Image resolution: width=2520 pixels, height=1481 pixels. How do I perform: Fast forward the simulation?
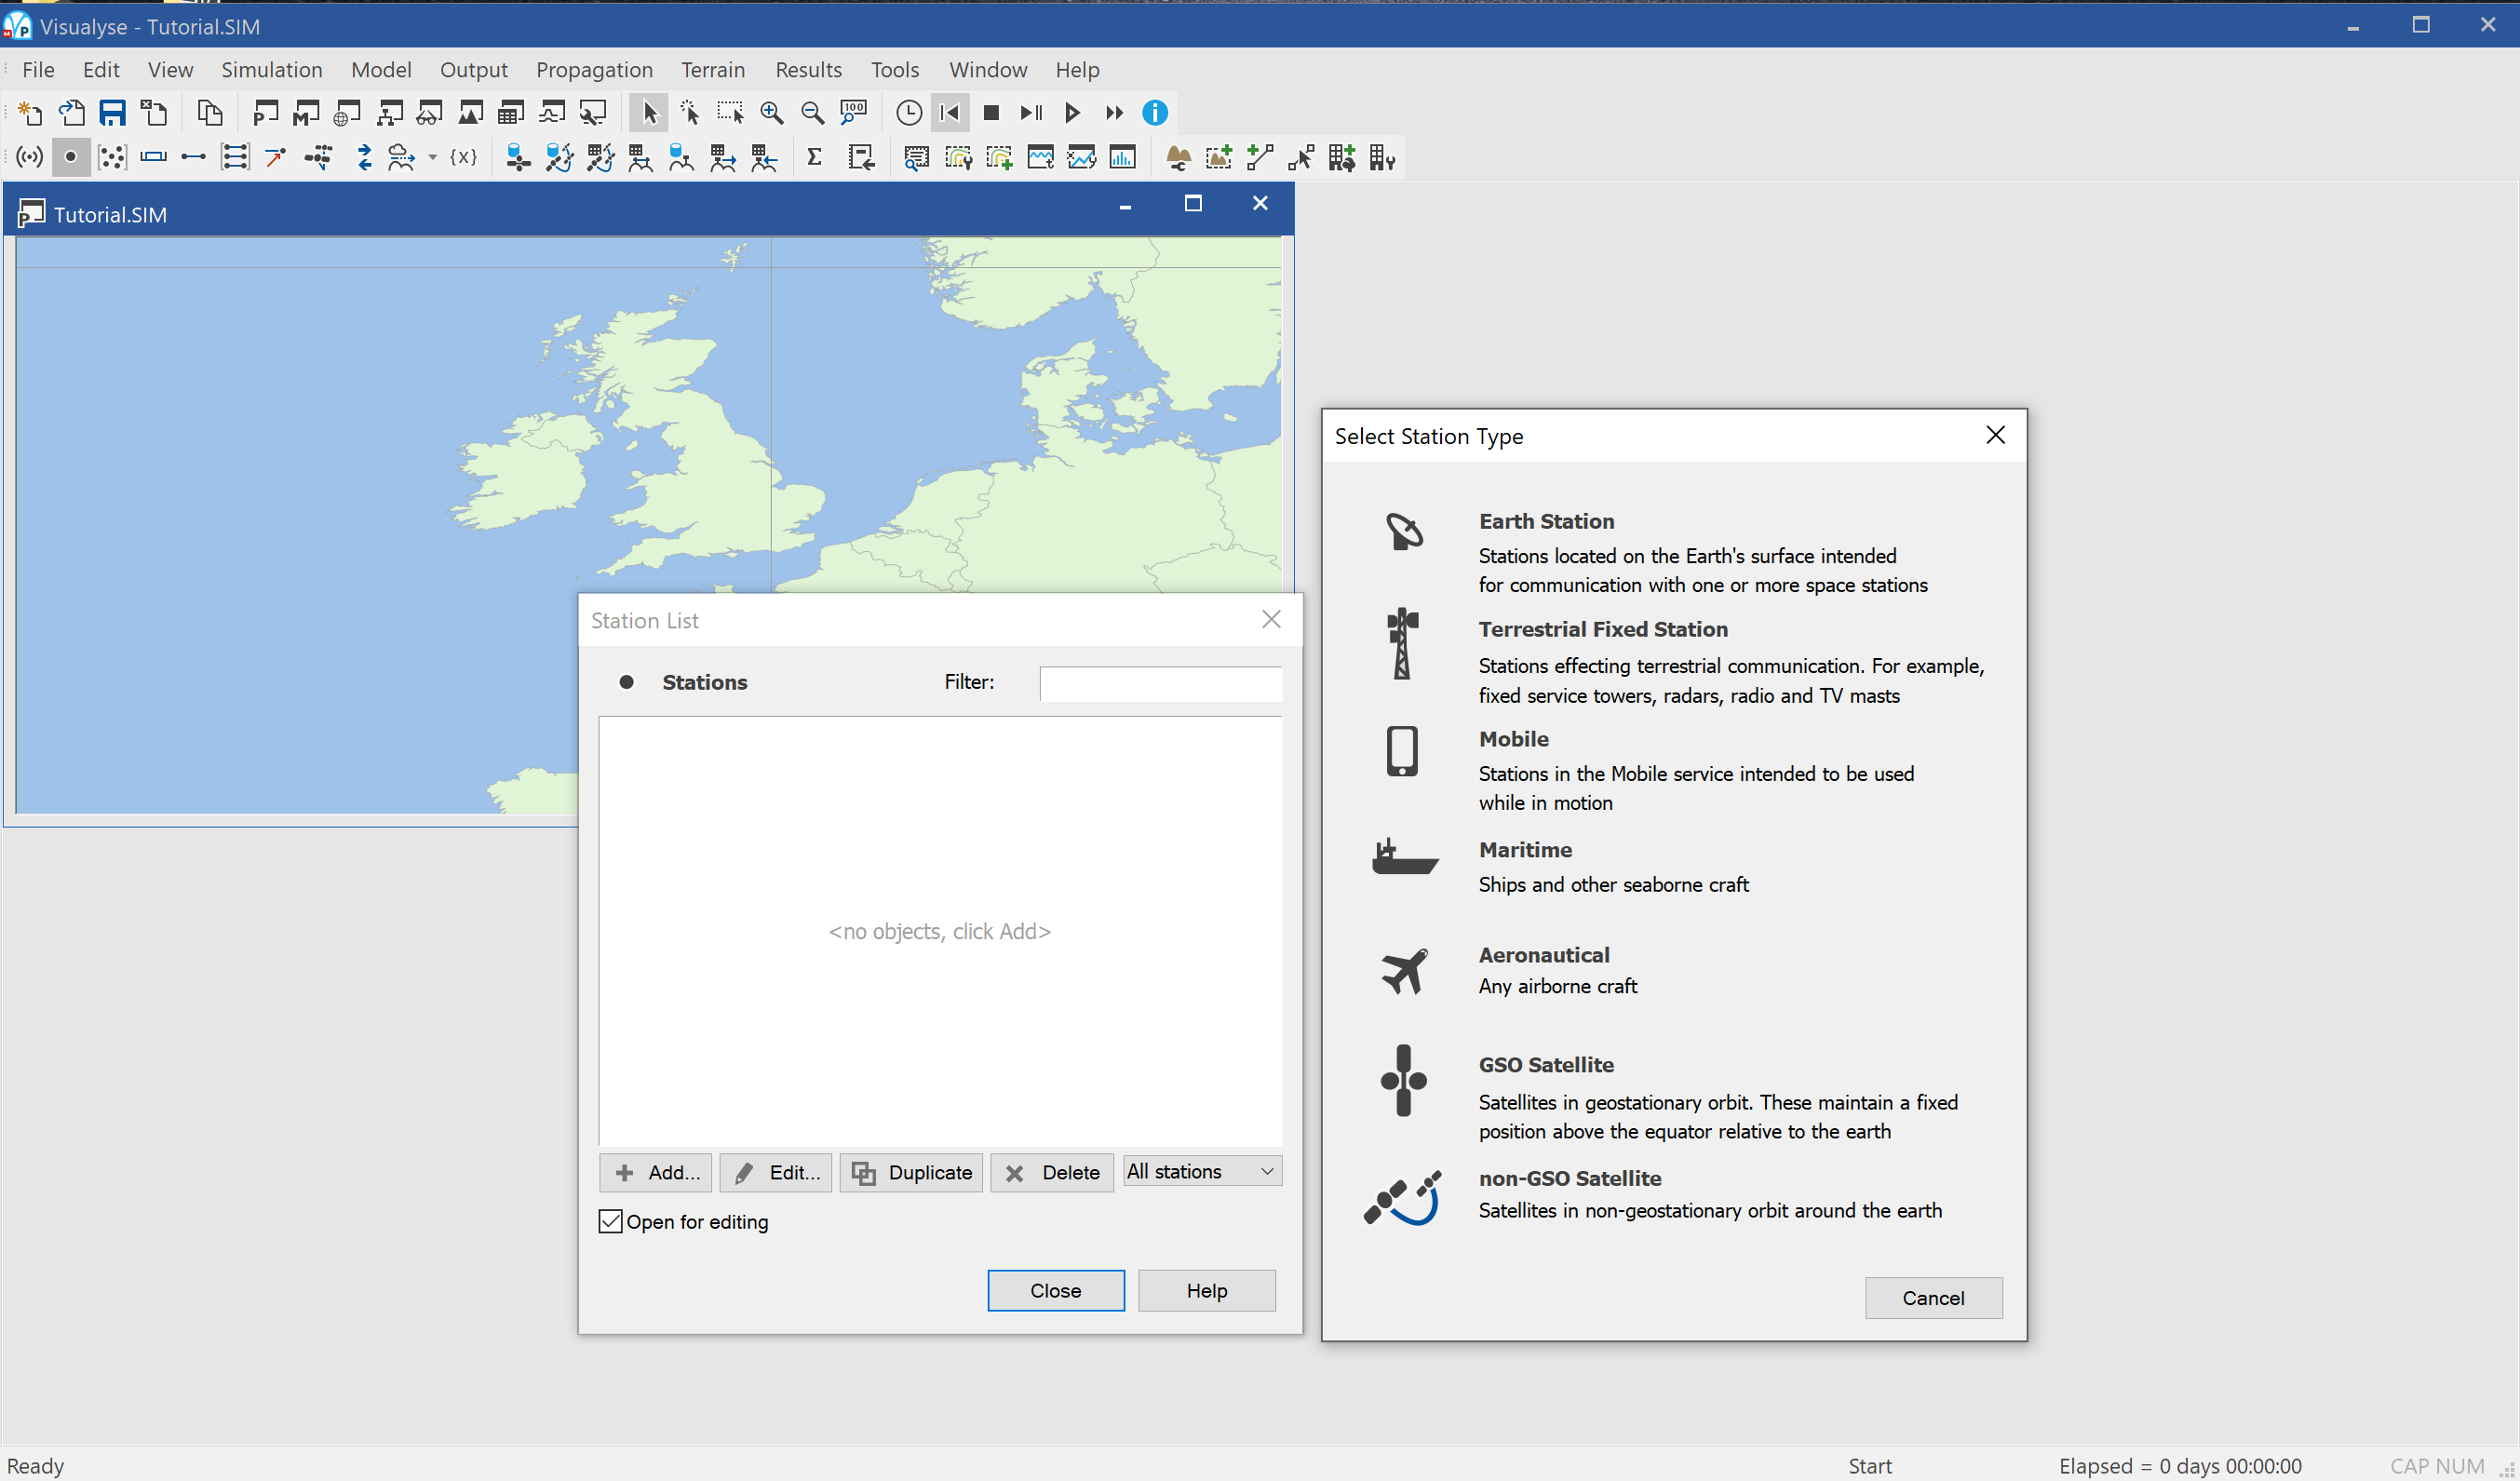[x=1114, y=113]
